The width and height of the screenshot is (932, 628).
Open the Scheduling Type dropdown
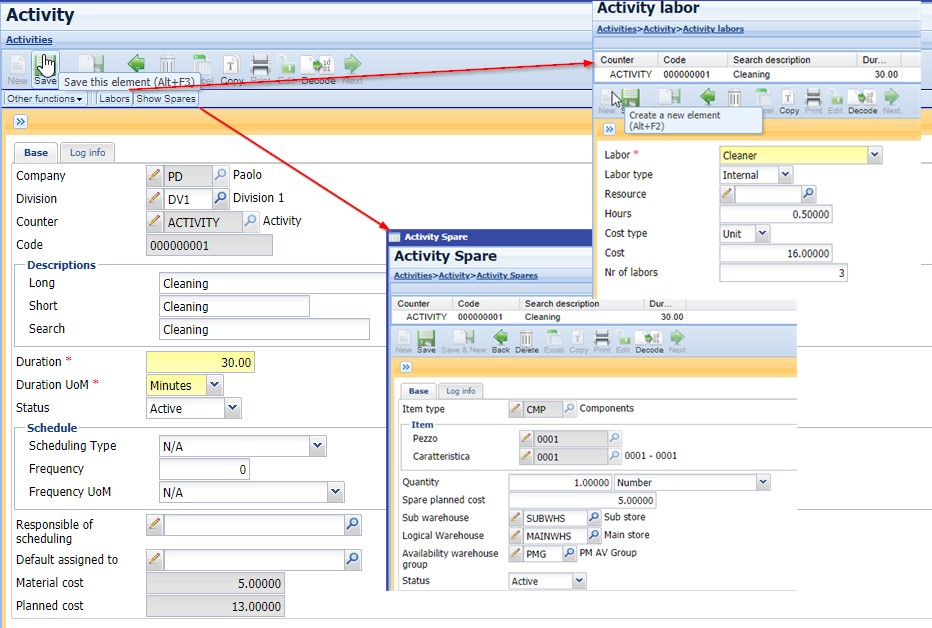317,446
